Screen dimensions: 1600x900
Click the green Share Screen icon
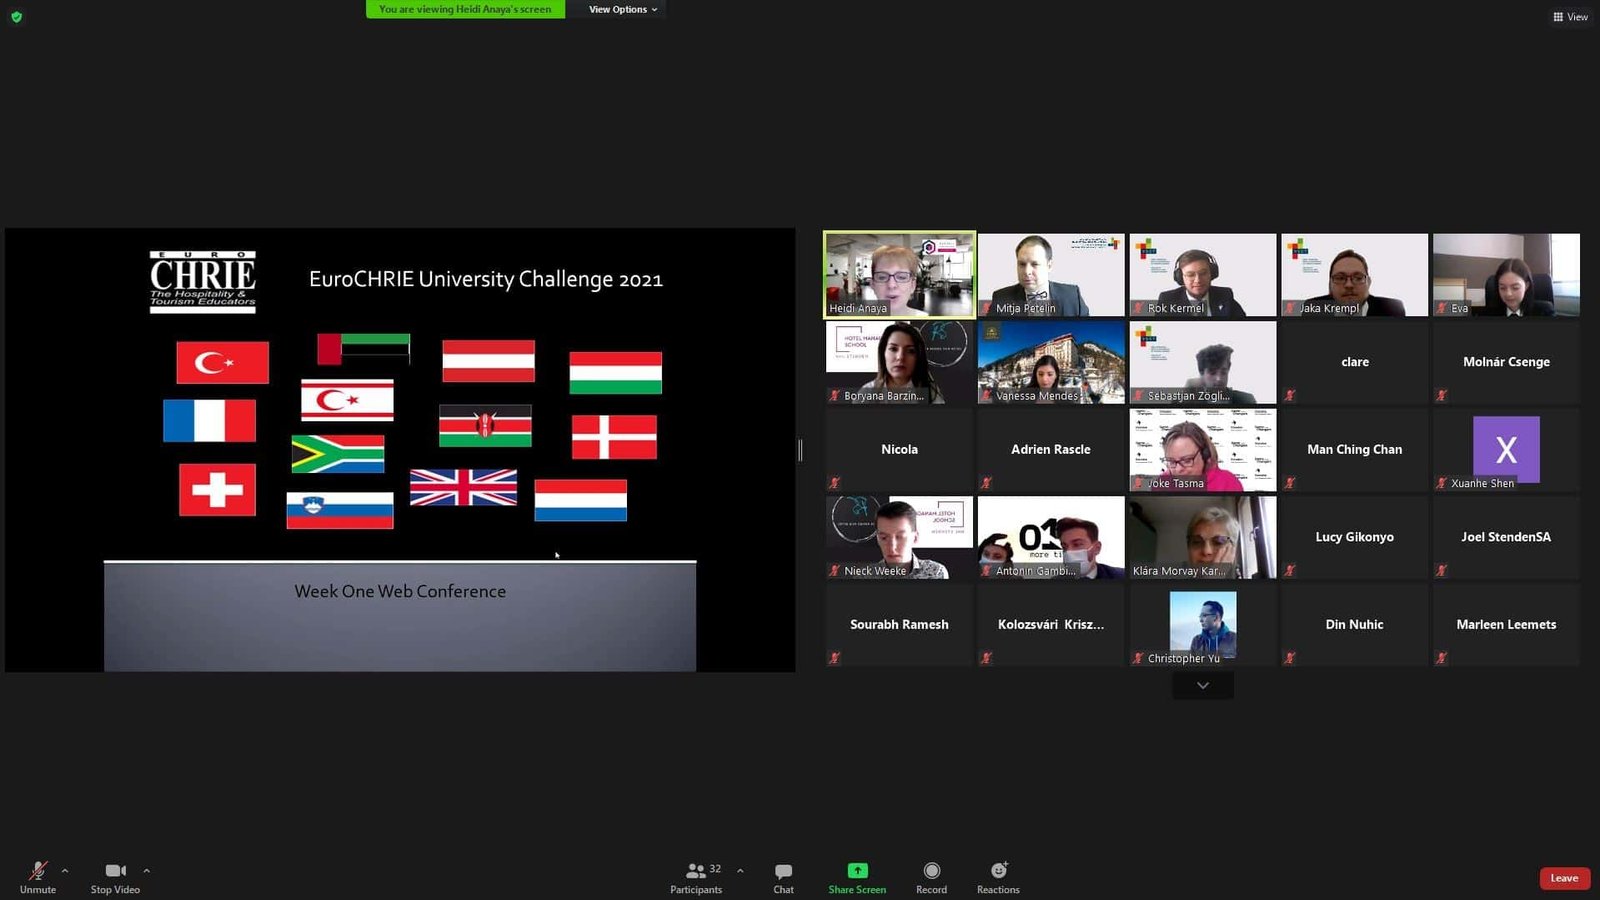pyautogui.click(x=857, y=871)
